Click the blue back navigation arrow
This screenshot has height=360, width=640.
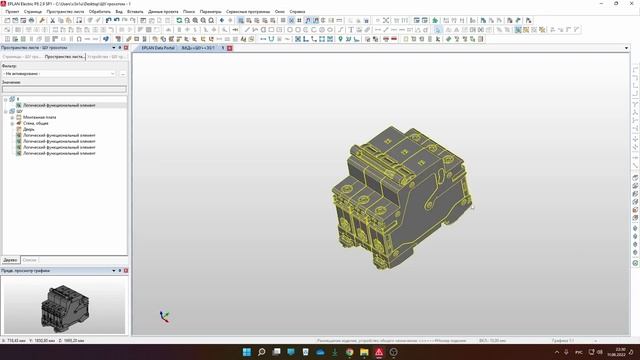click(222, 20)
